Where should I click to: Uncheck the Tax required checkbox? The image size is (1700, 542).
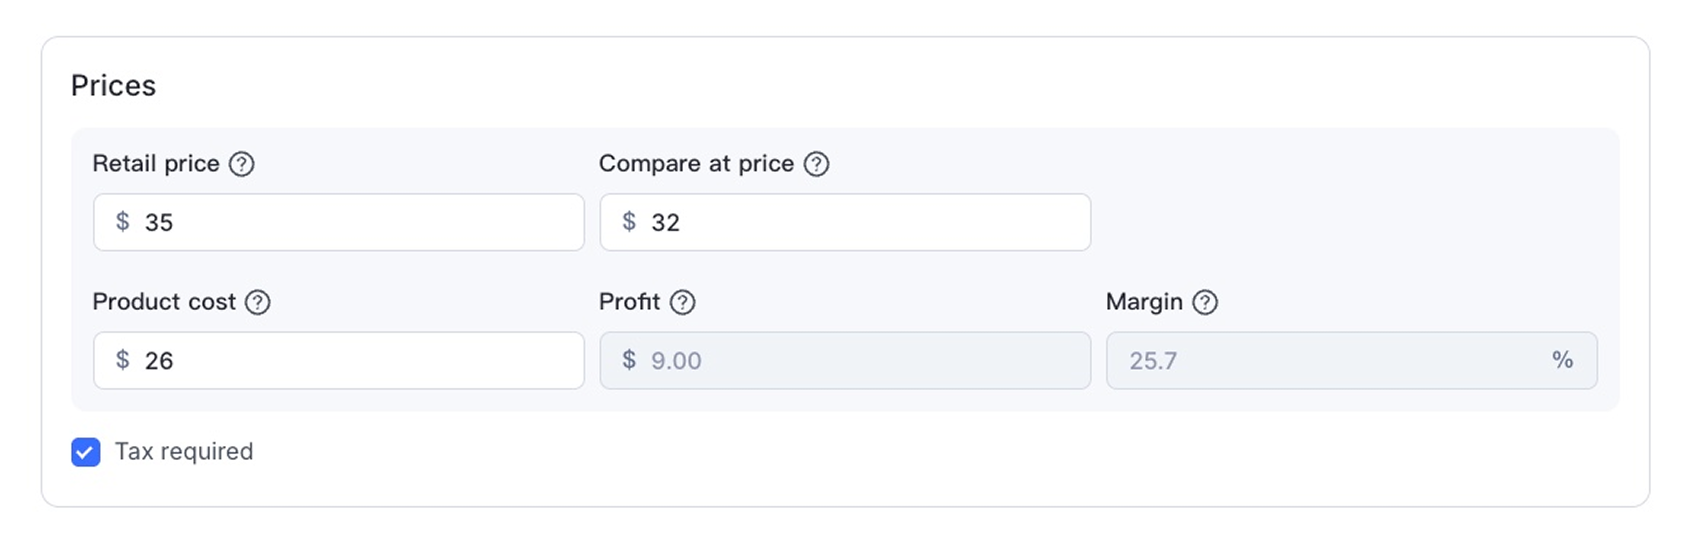(x=86, y=452)
